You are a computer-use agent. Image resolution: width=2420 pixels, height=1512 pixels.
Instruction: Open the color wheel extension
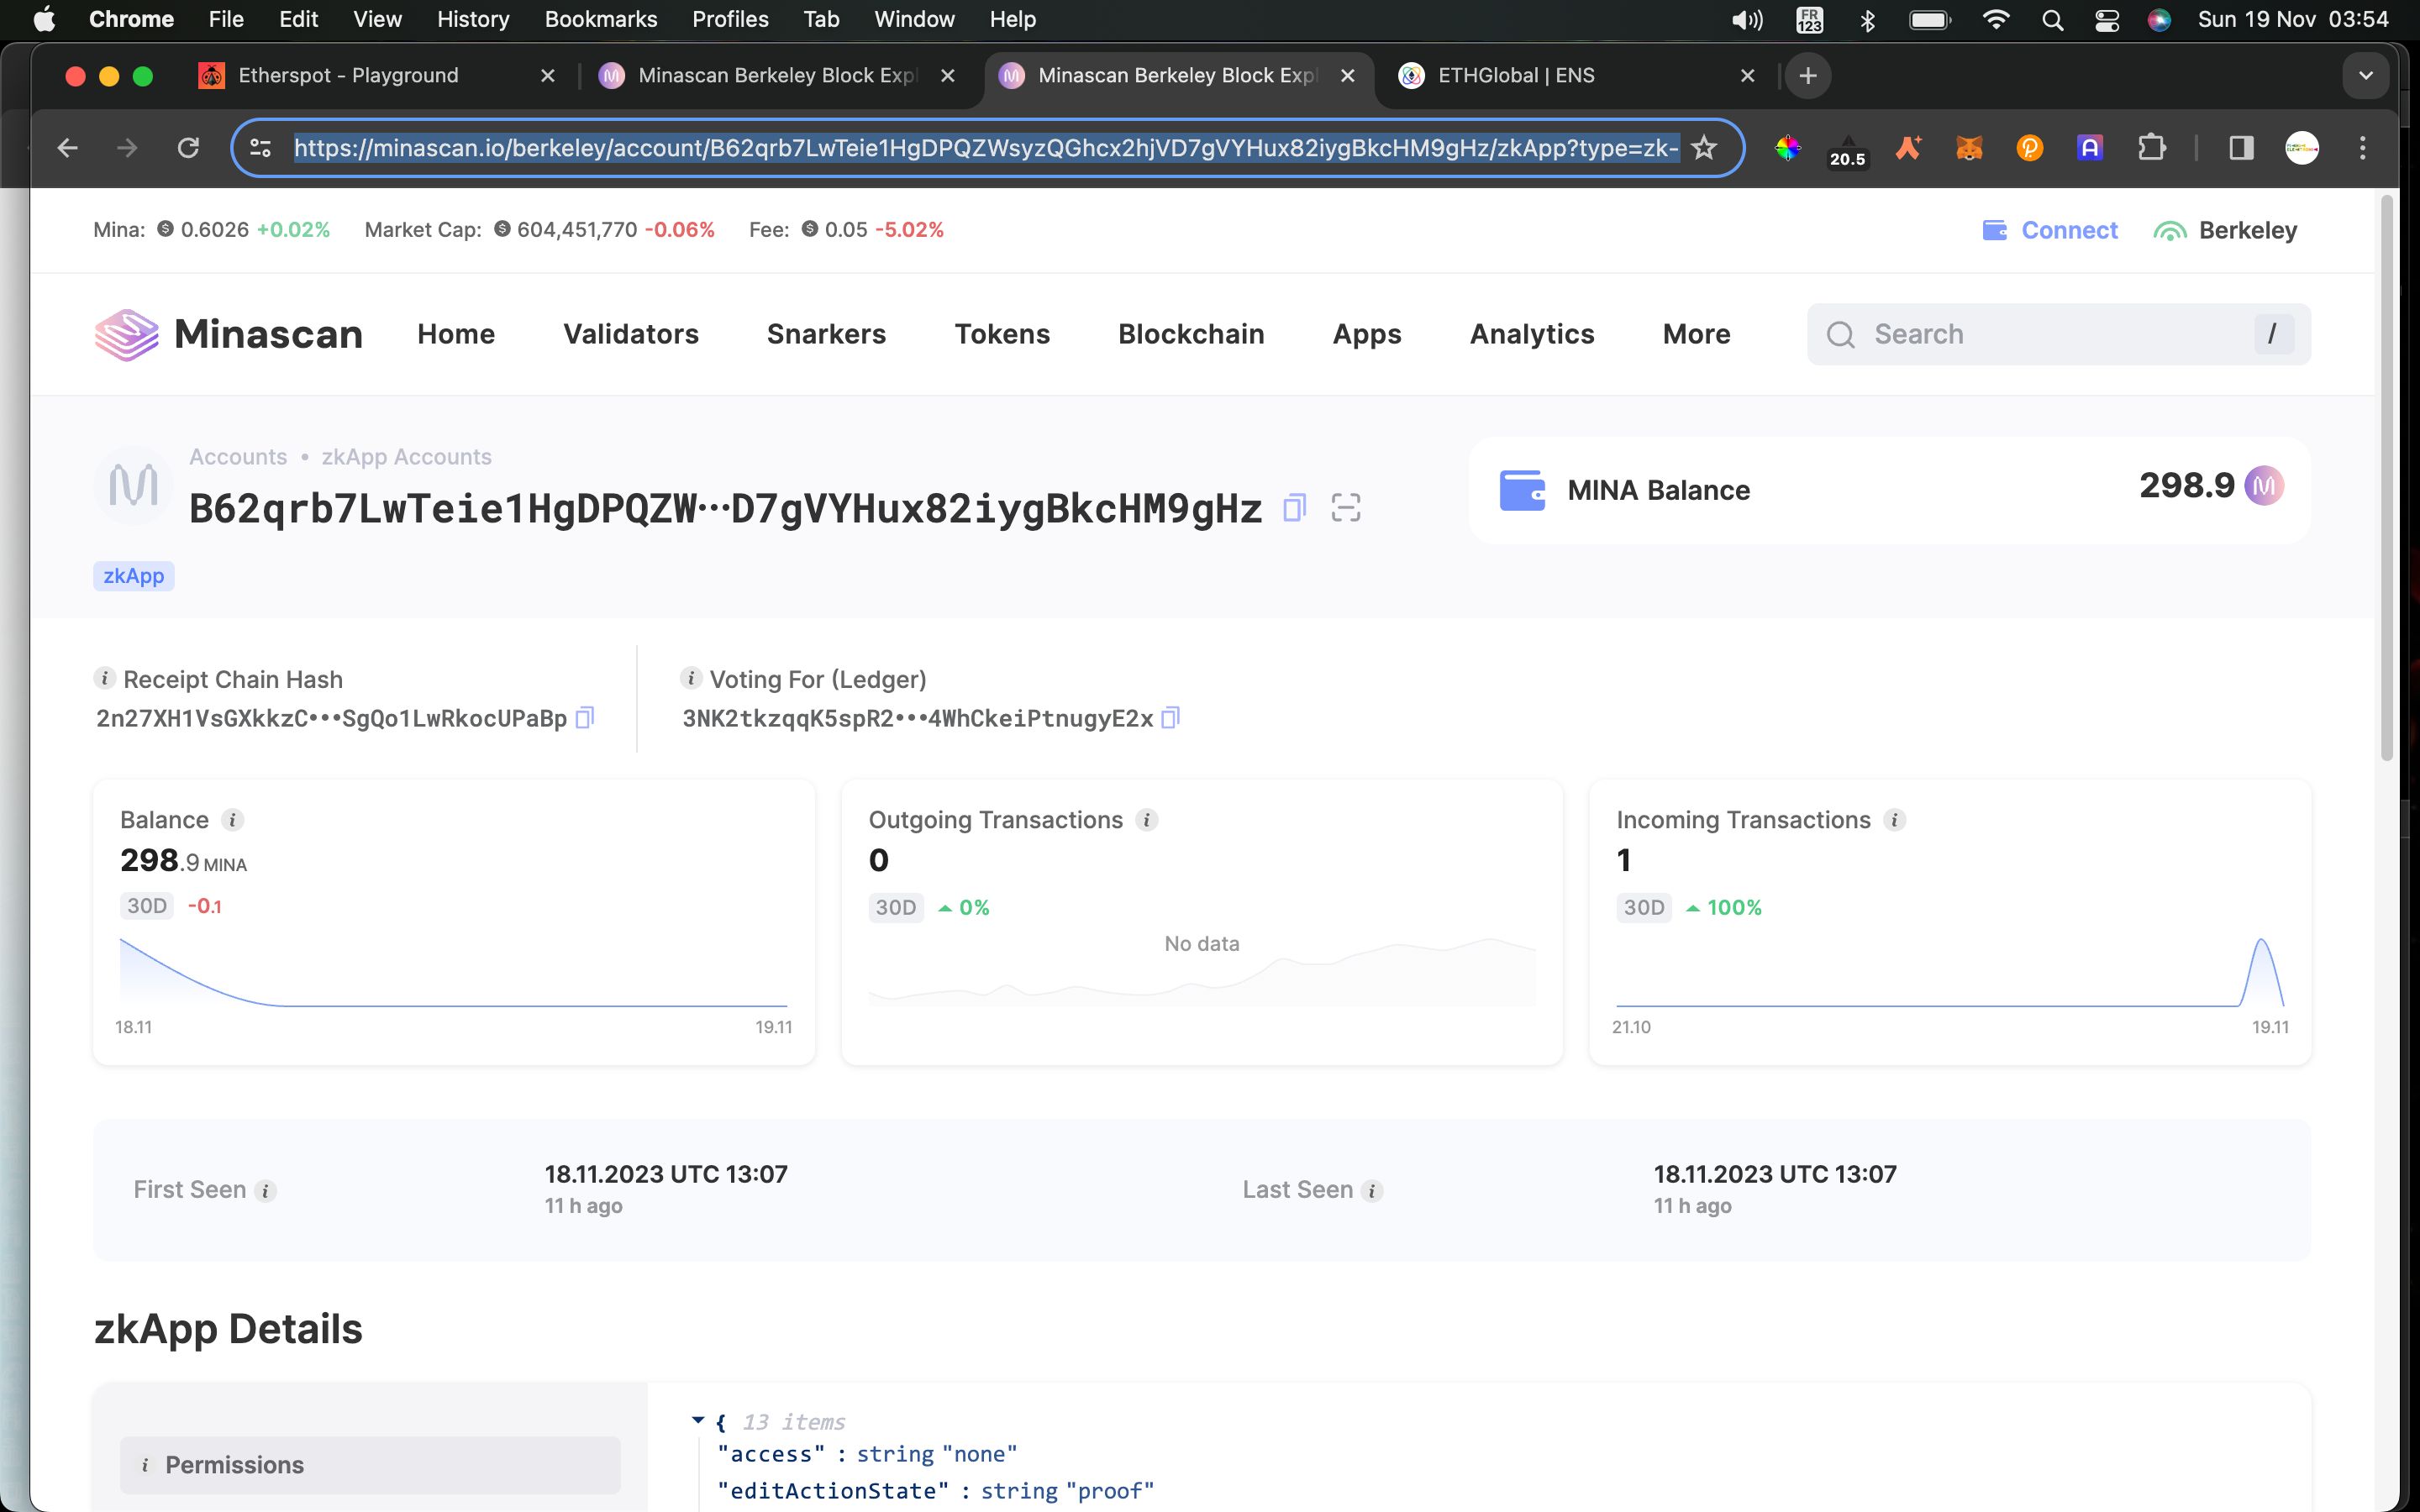(x=1787, y=148)
